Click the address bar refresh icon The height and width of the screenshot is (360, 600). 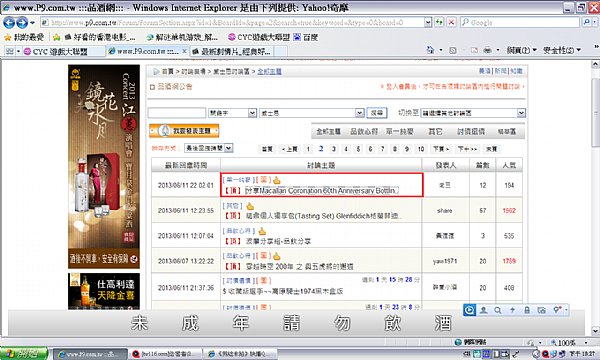click(439, 22)
